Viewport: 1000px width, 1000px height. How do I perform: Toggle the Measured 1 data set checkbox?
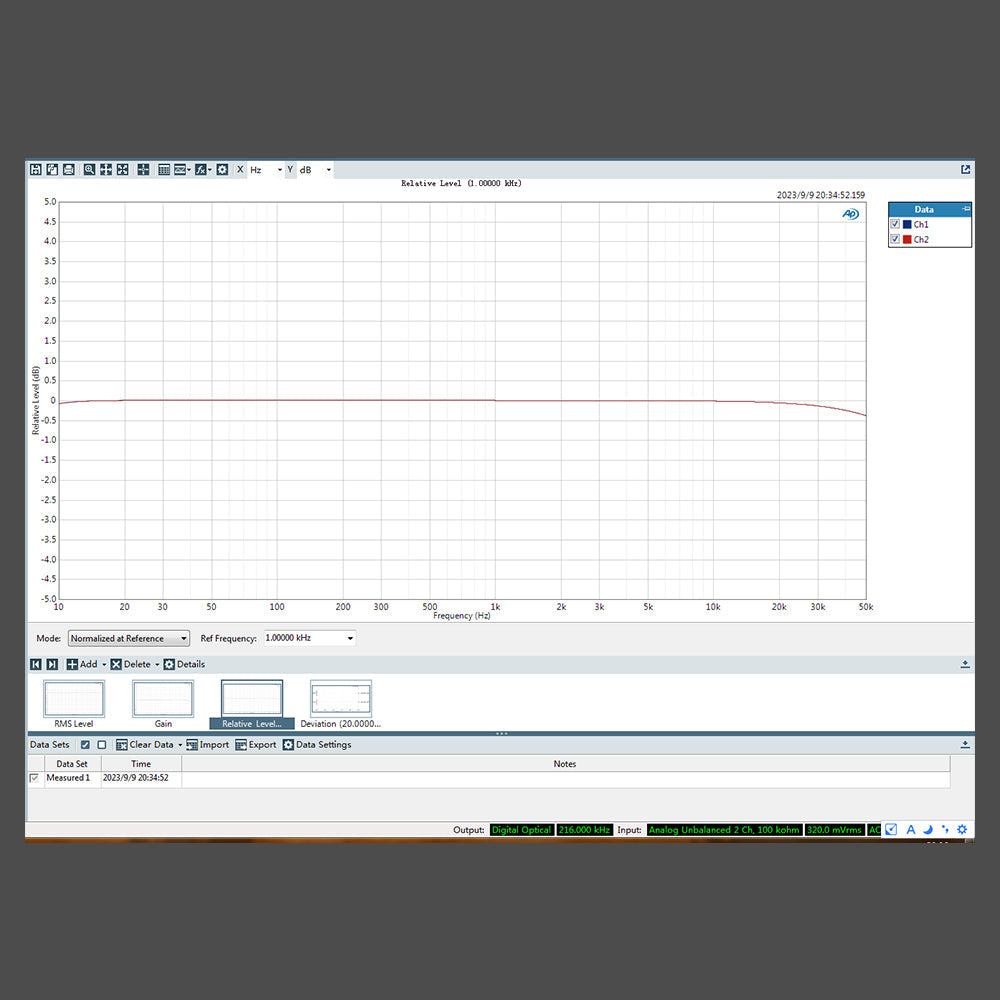[35, 778]
